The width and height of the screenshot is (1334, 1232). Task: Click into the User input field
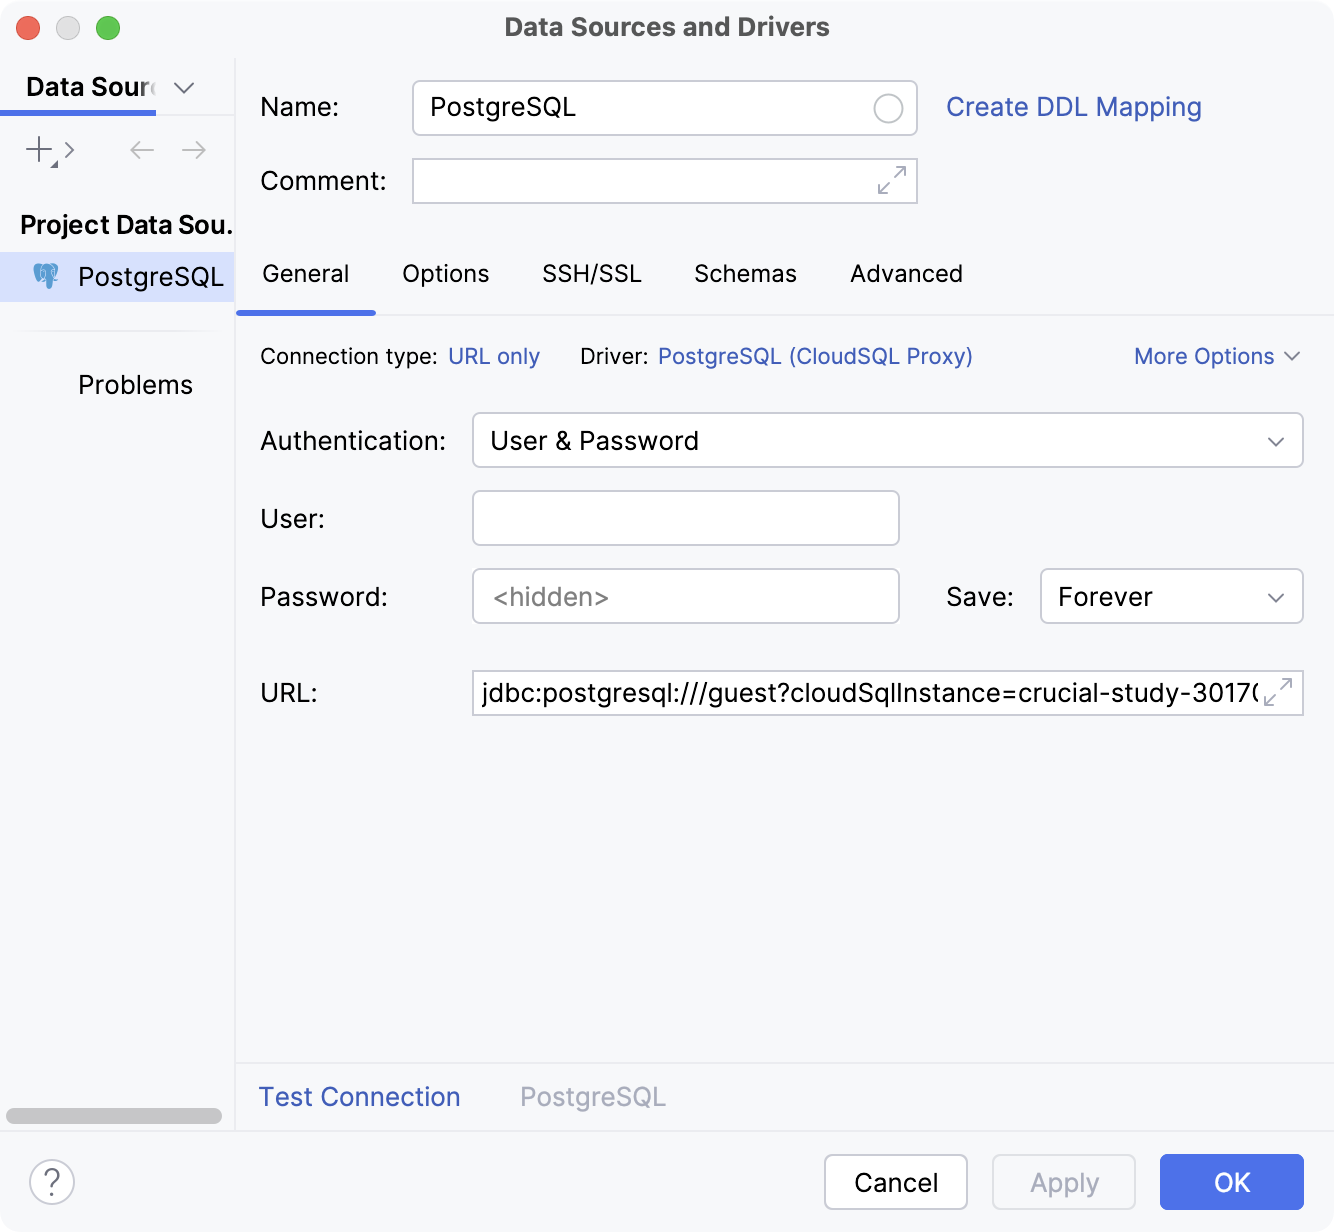tap(684, 518)
